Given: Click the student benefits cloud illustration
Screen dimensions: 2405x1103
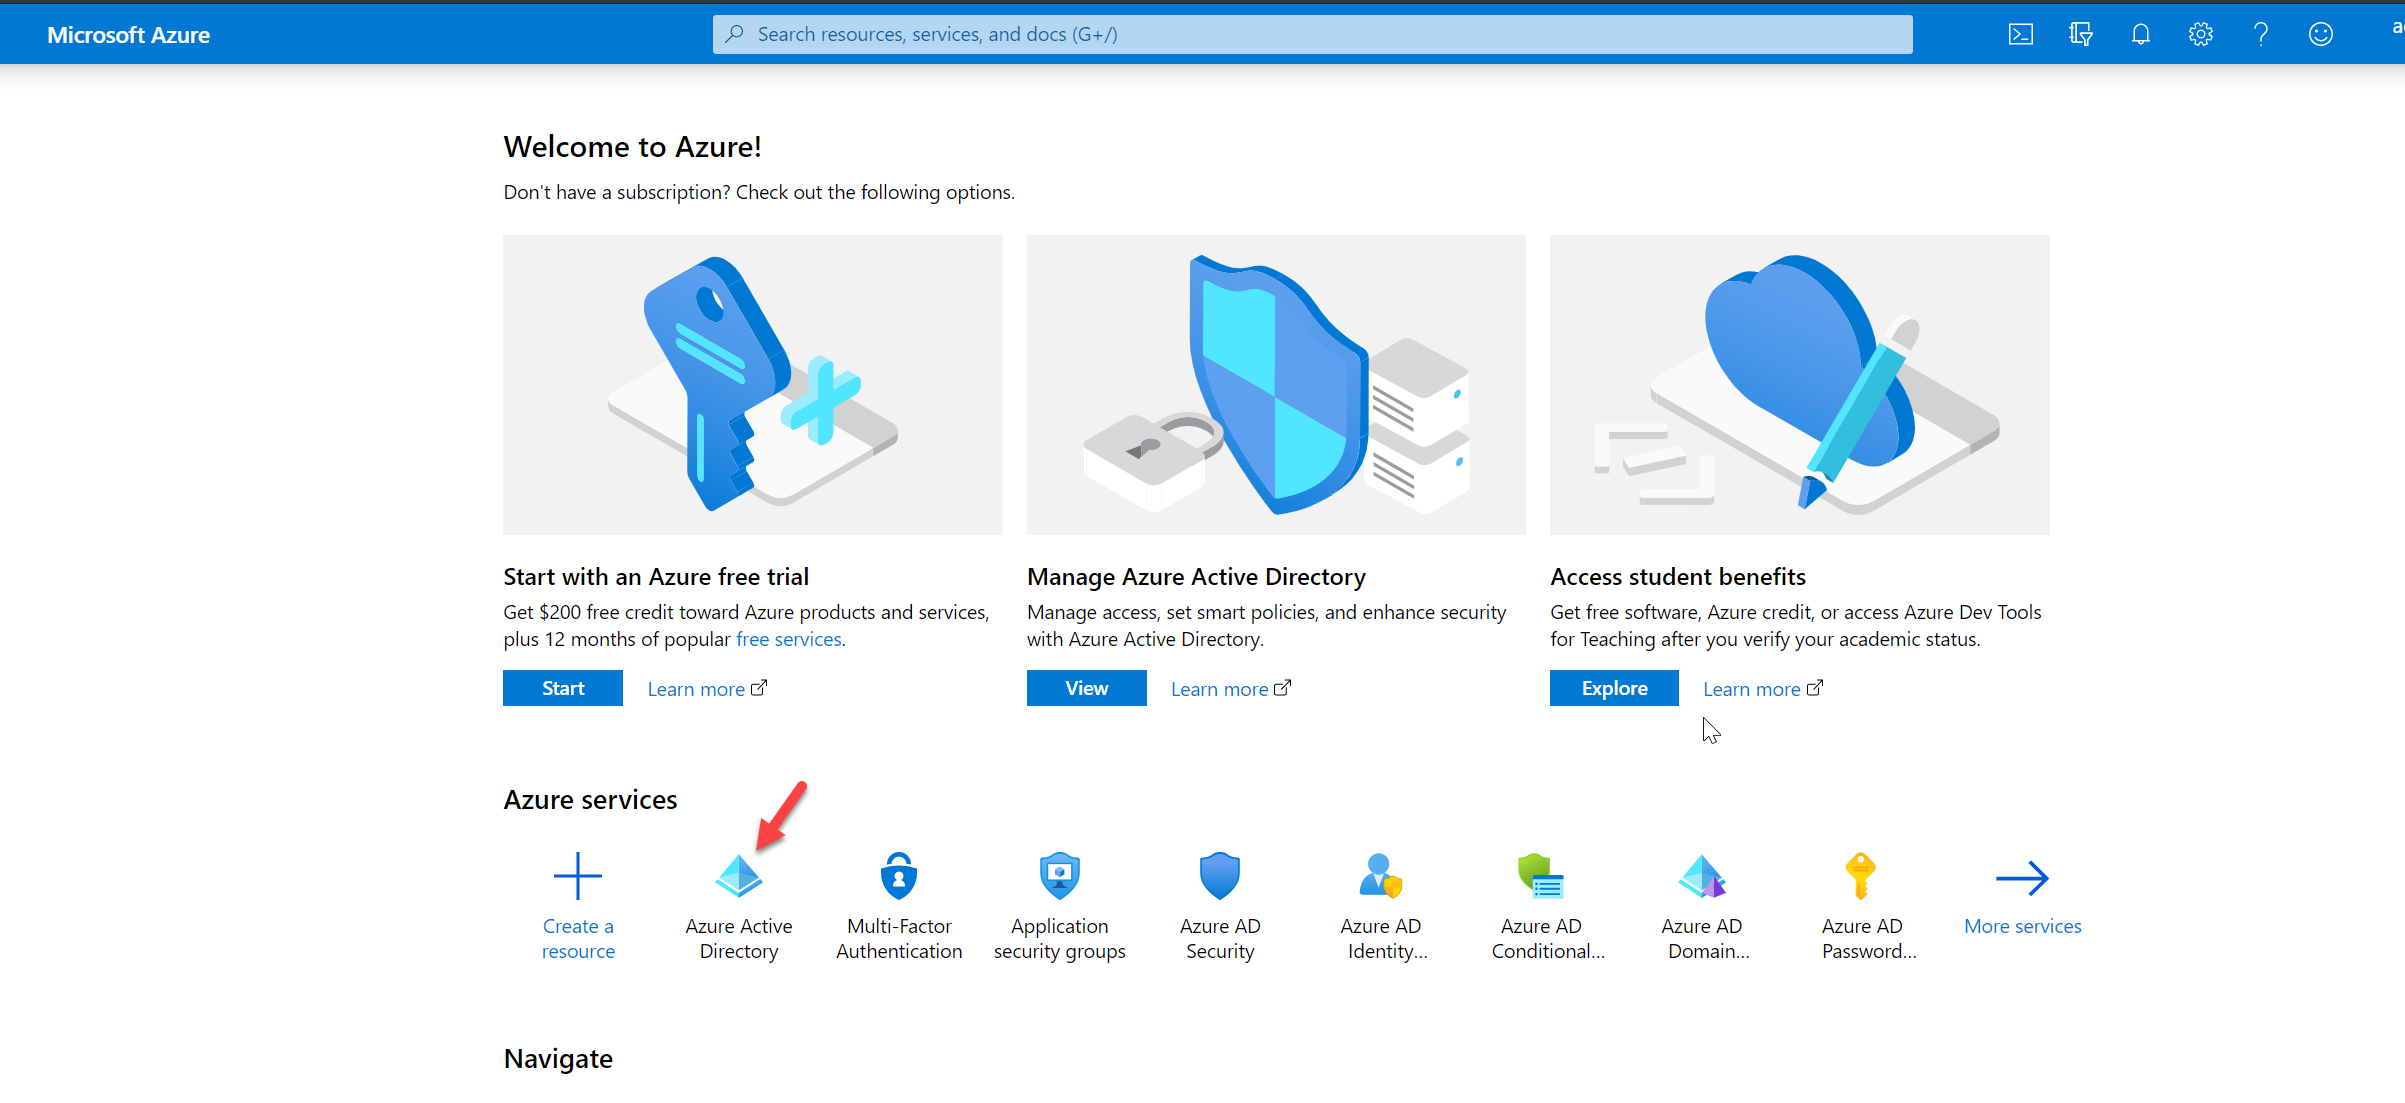Looking at the screenshot, I should tap(1800, 385).
